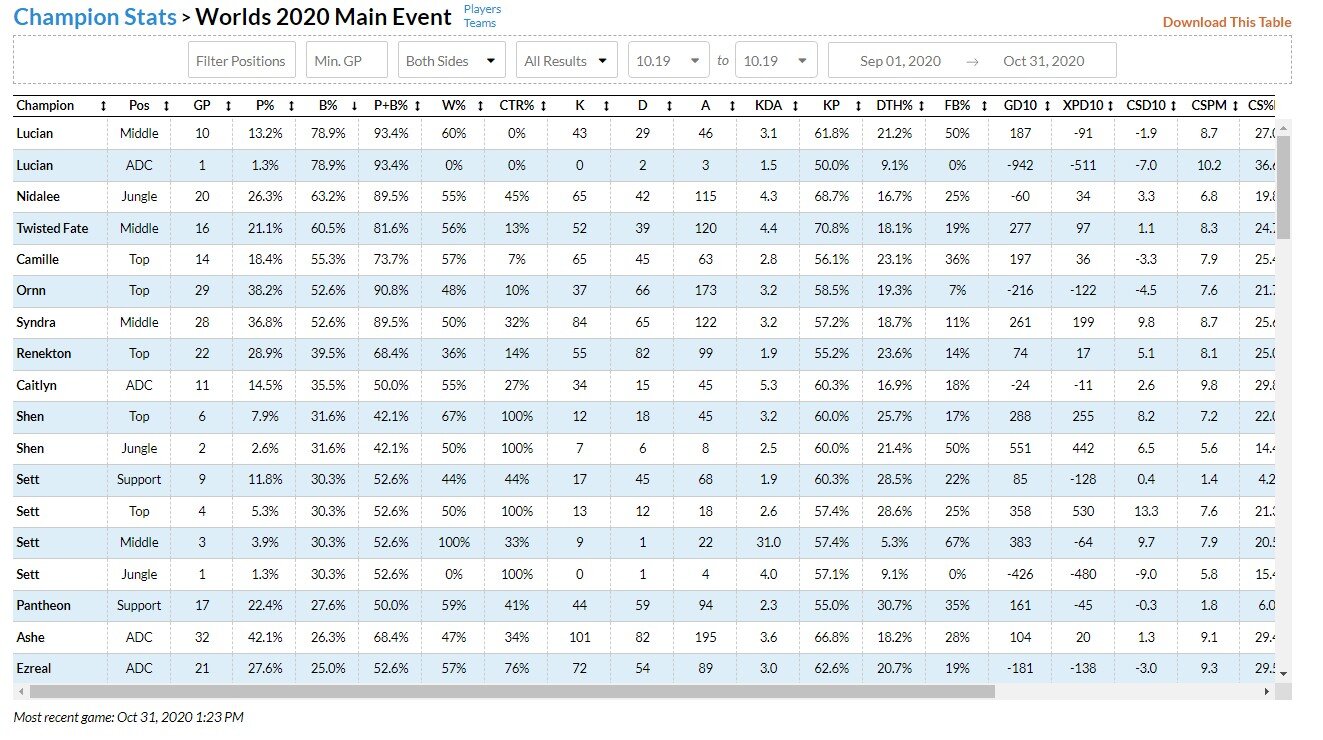Open the first 10.19 patch dropdown
Viewport: 1323px width, 740px height.
click(x=670, y=61)
